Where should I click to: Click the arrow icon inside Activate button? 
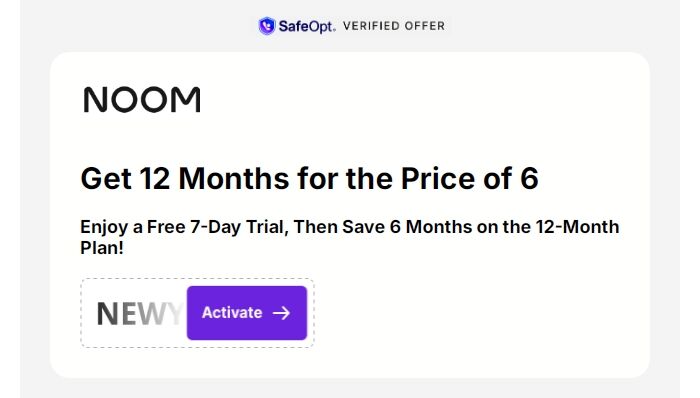tap(281, 313)
